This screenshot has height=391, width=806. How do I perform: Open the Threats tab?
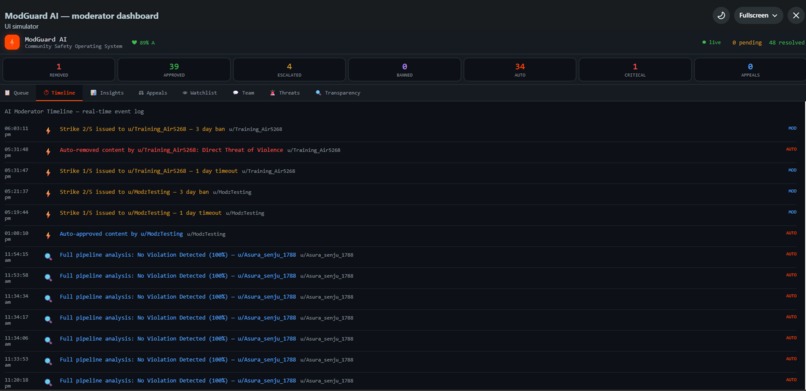click(285, 93)
